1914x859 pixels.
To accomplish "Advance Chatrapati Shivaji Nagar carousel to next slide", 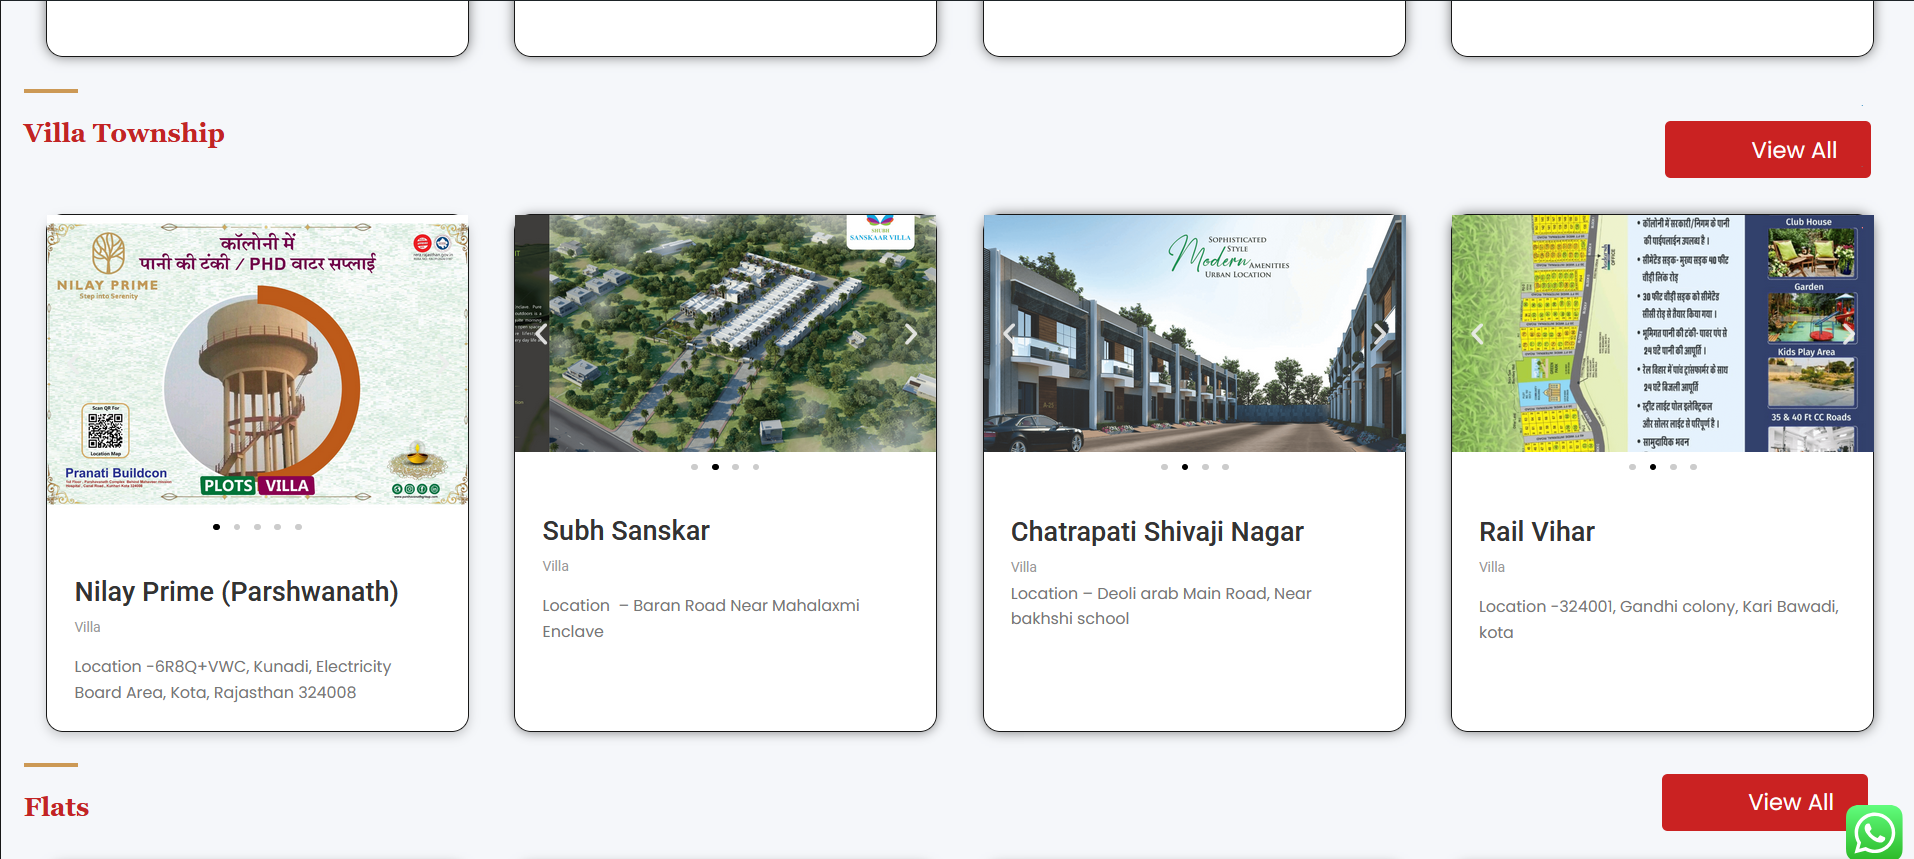I will pos(1380,334).
